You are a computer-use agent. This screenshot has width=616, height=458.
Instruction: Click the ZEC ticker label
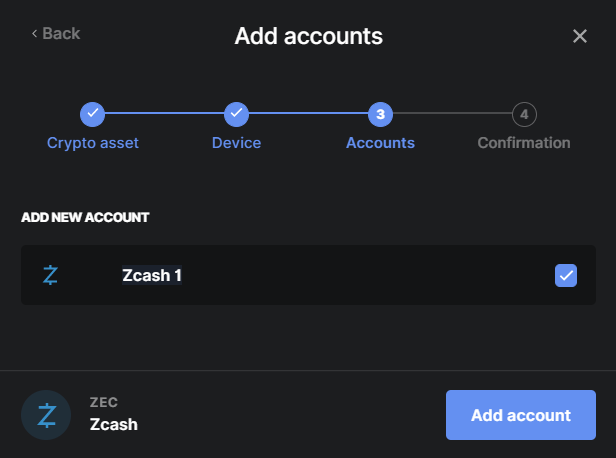[104, 402]
